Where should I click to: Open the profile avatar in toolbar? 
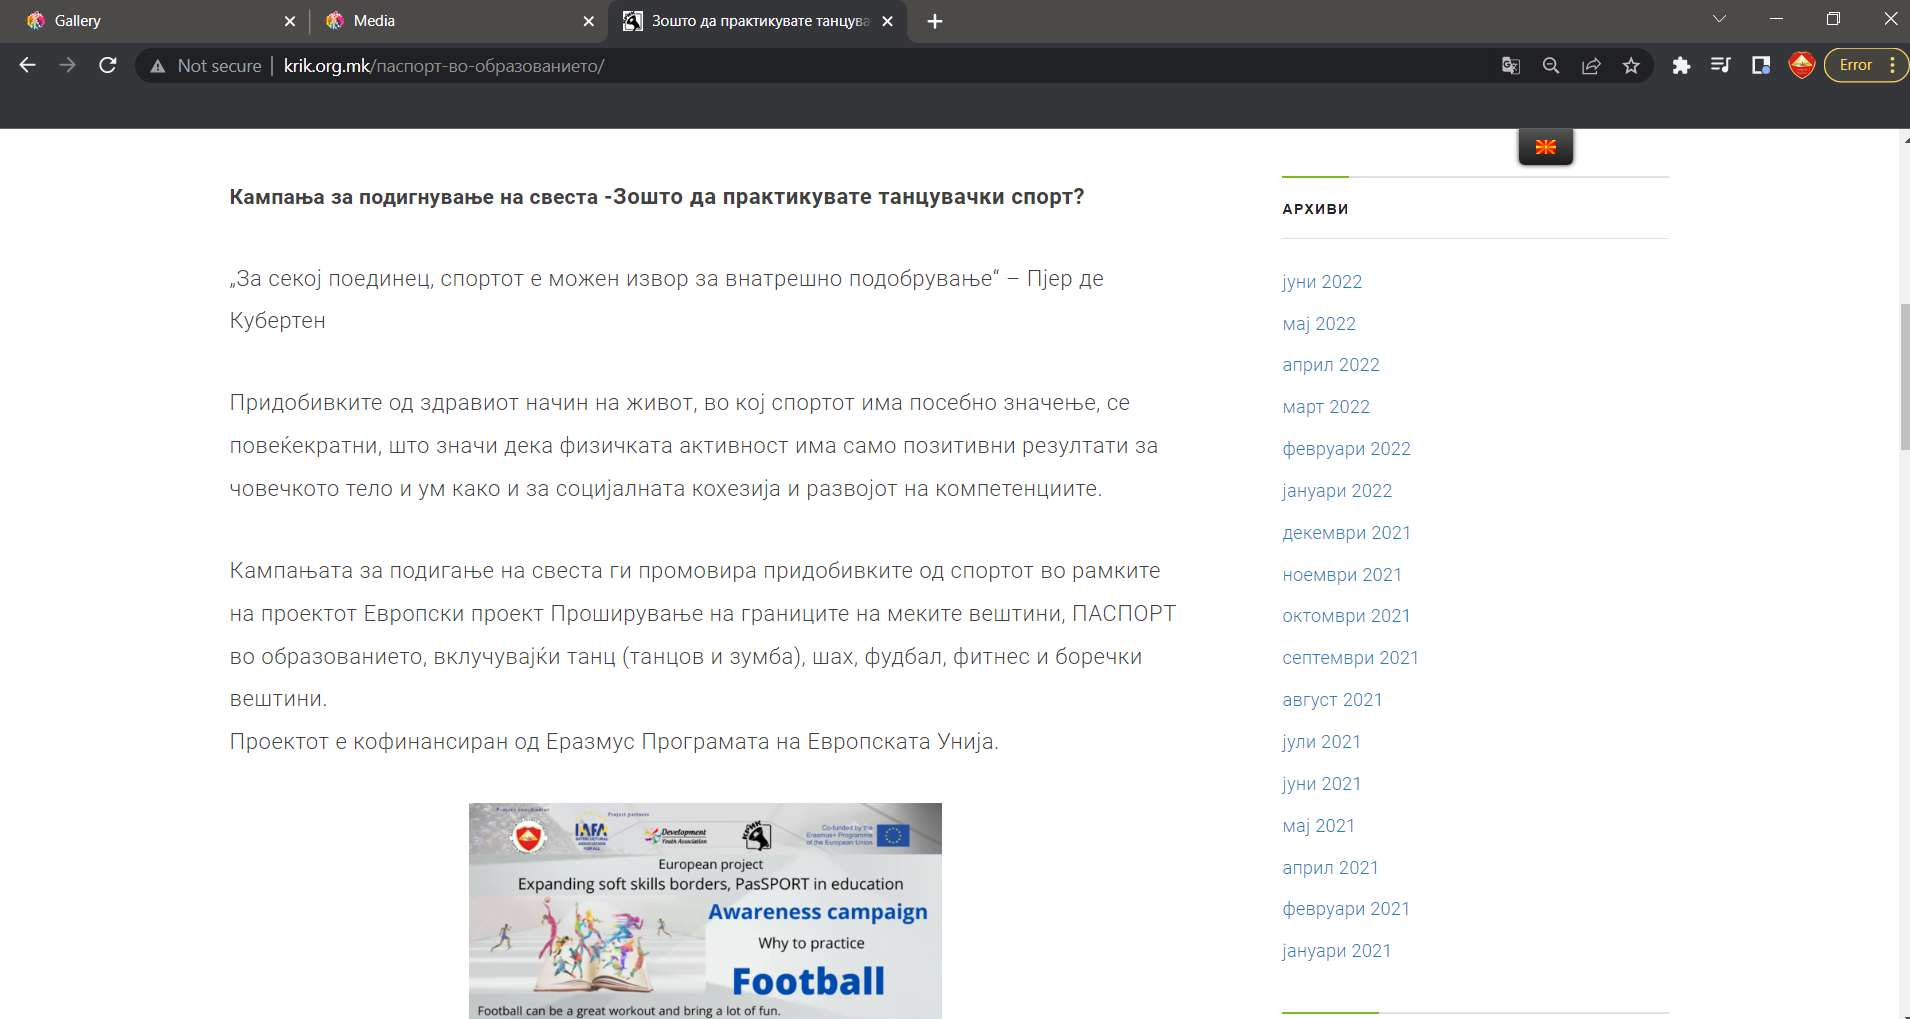point(1802,66)
